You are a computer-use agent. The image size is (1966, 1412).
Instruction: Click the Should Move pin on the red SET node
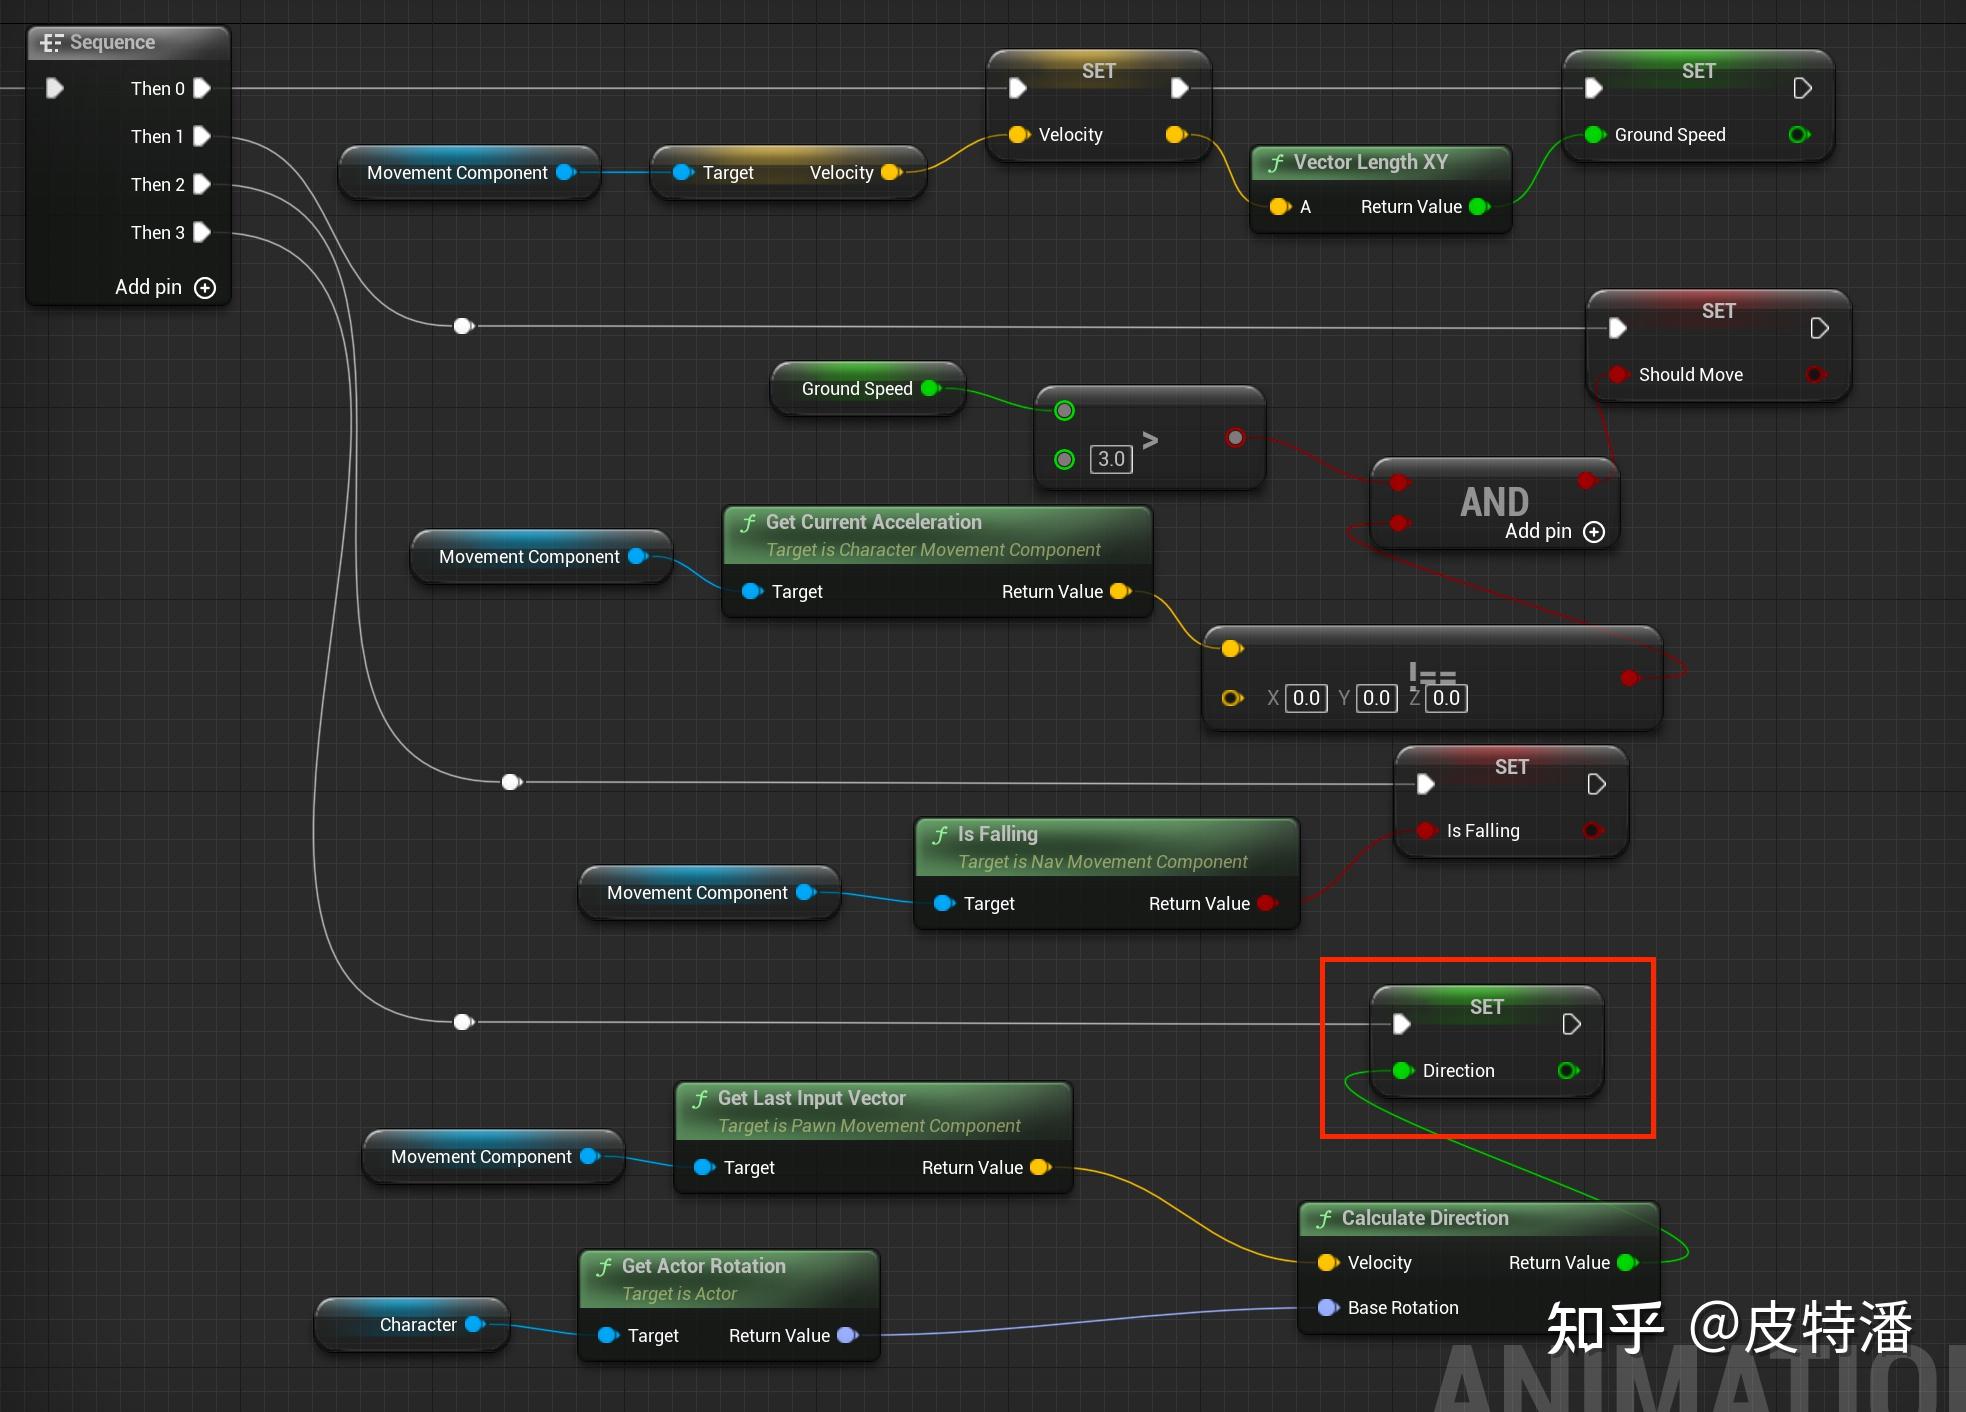point(1620,374)
